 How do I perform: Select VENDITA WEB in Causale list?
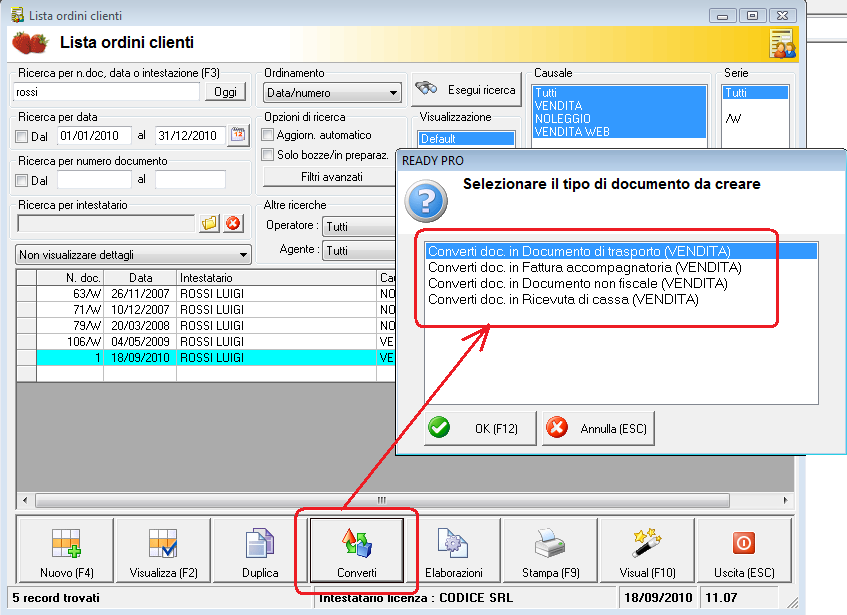(x=620, y=131)
